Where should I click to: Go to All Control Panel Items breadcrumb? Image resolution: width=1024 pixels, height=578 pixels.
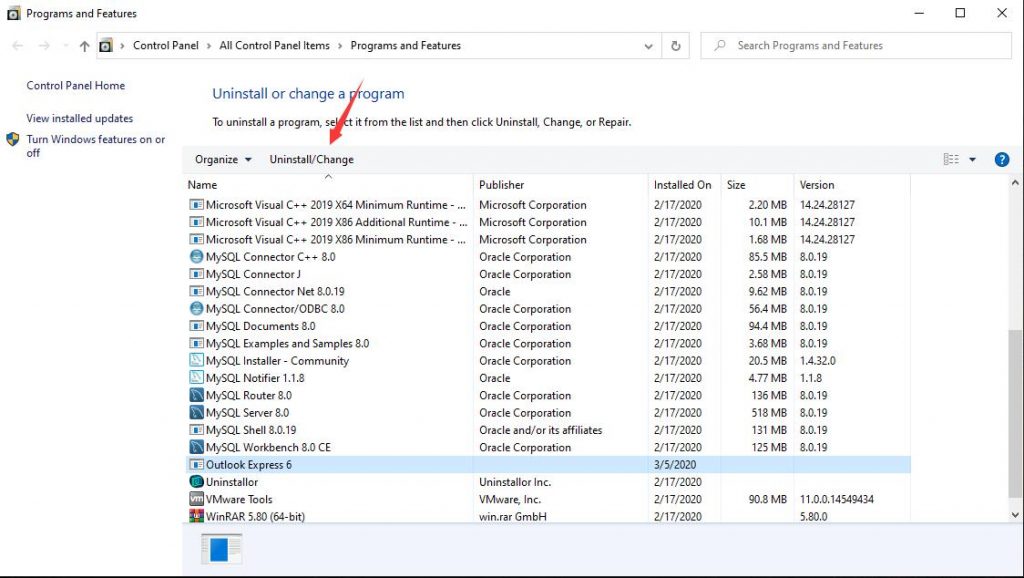pos(274,46)
